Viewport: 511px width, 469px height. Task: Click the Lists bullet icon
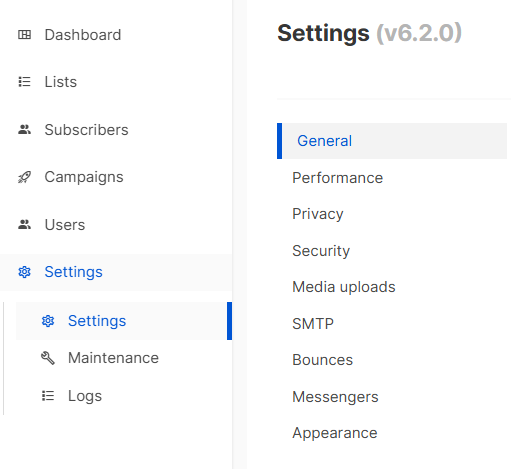24,82
